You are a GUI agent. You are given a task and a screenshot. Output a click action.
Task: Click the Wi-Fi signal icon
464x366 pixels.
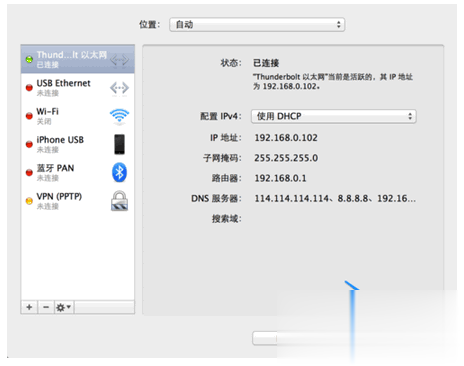tap(119, 116)
